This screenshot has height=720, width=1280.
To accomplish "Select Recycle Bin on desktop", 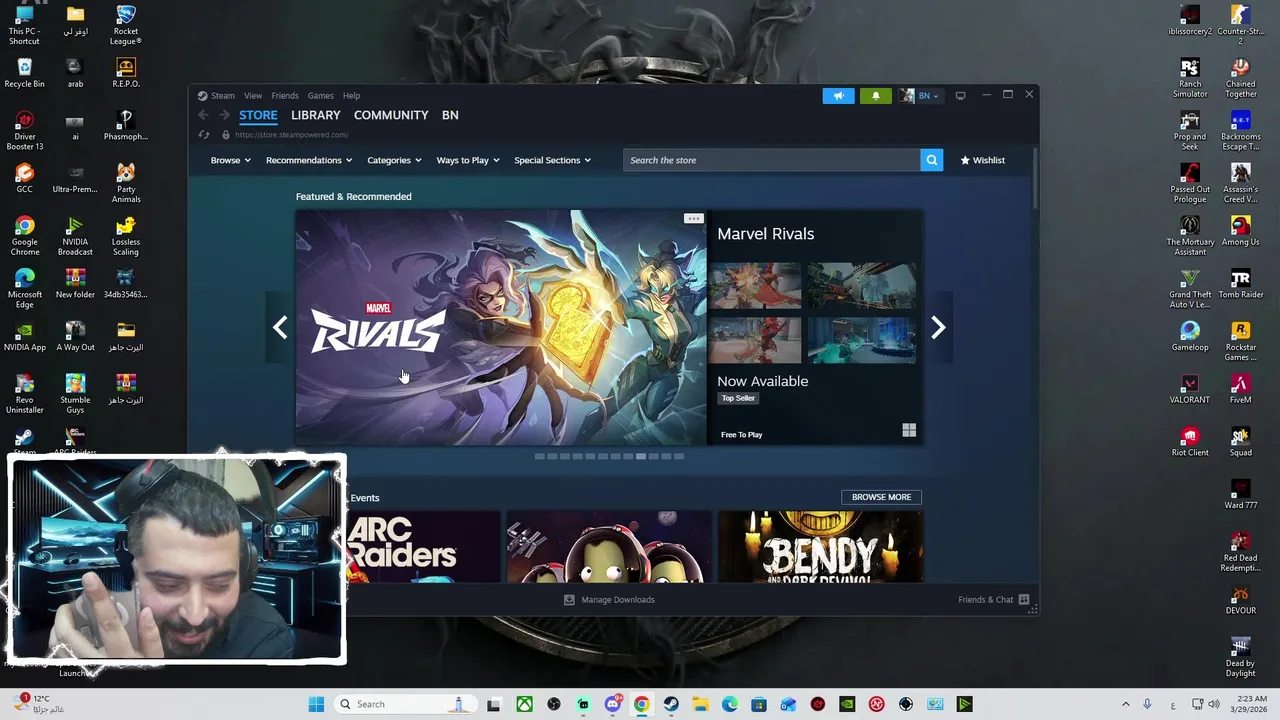I will tap(25, 73).
